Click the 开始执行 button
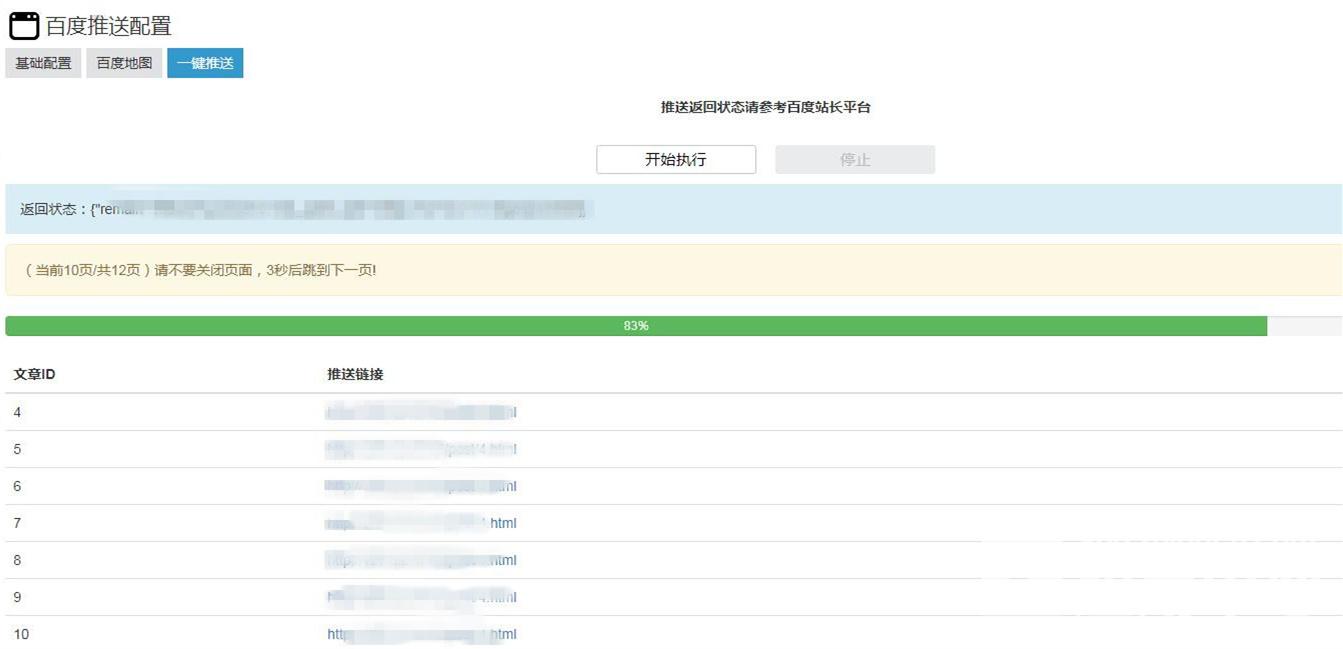Screen dimensions: 1343x649 point(676,158)
